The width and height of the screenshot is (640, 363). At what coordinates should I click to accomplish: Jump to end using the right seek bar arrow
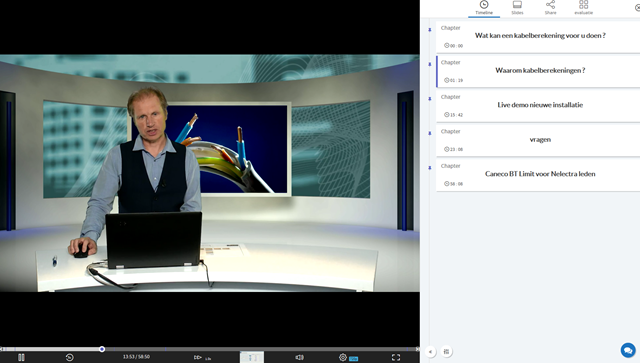[x=417, y=349]
